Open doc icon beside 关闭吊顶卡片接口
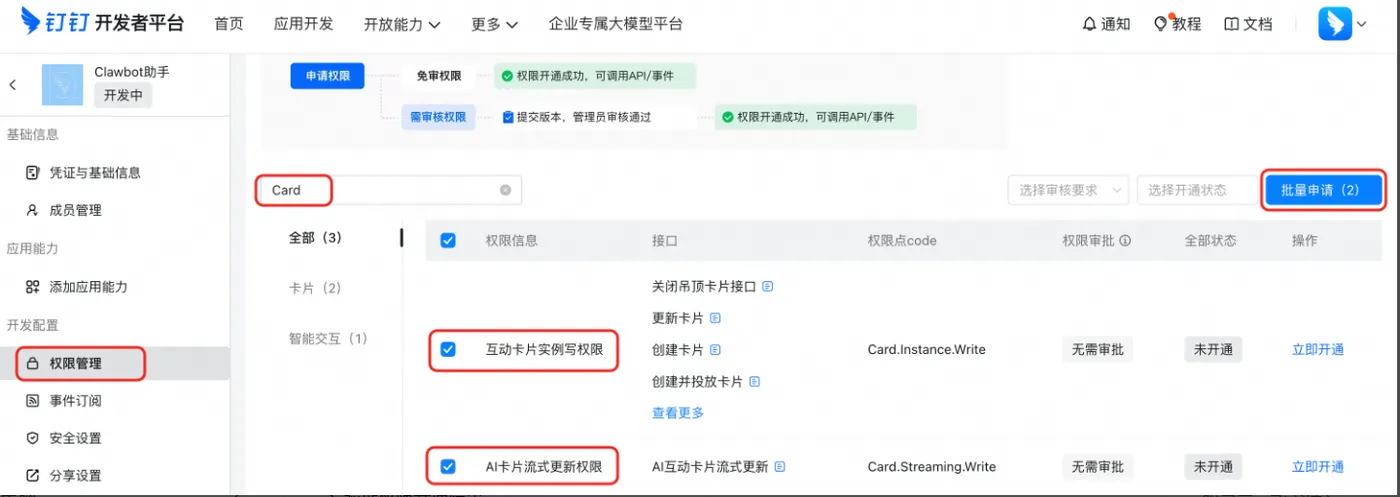 point(768,286)
